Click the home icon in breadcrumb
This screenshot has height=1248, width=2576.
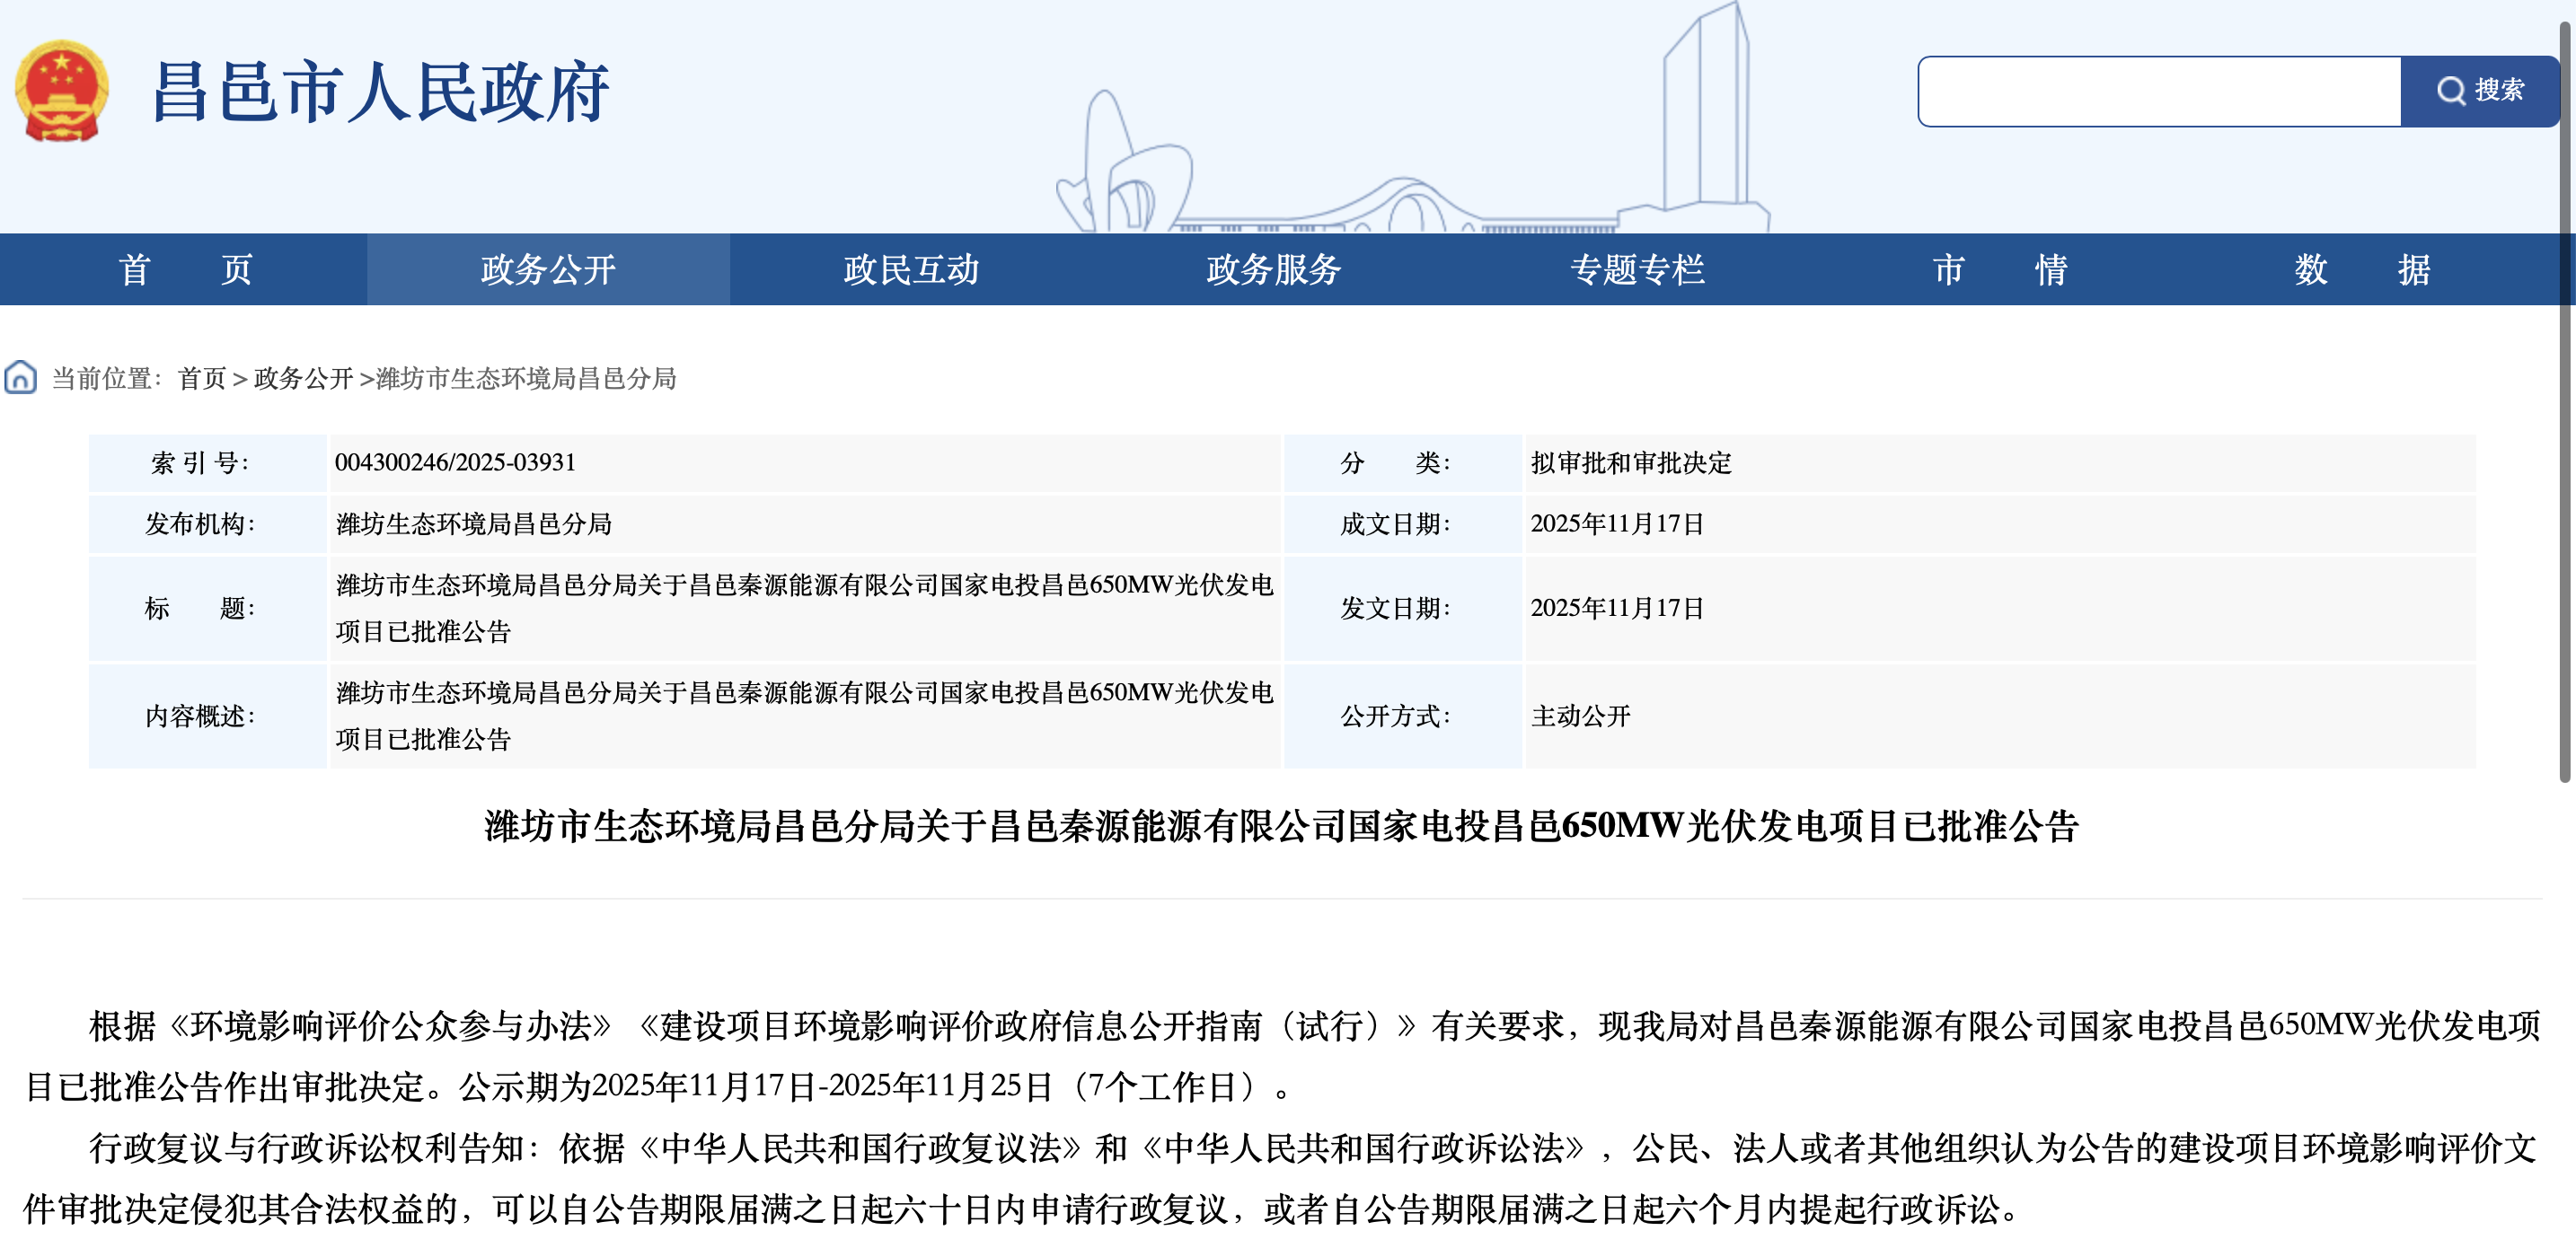(20, 378)
